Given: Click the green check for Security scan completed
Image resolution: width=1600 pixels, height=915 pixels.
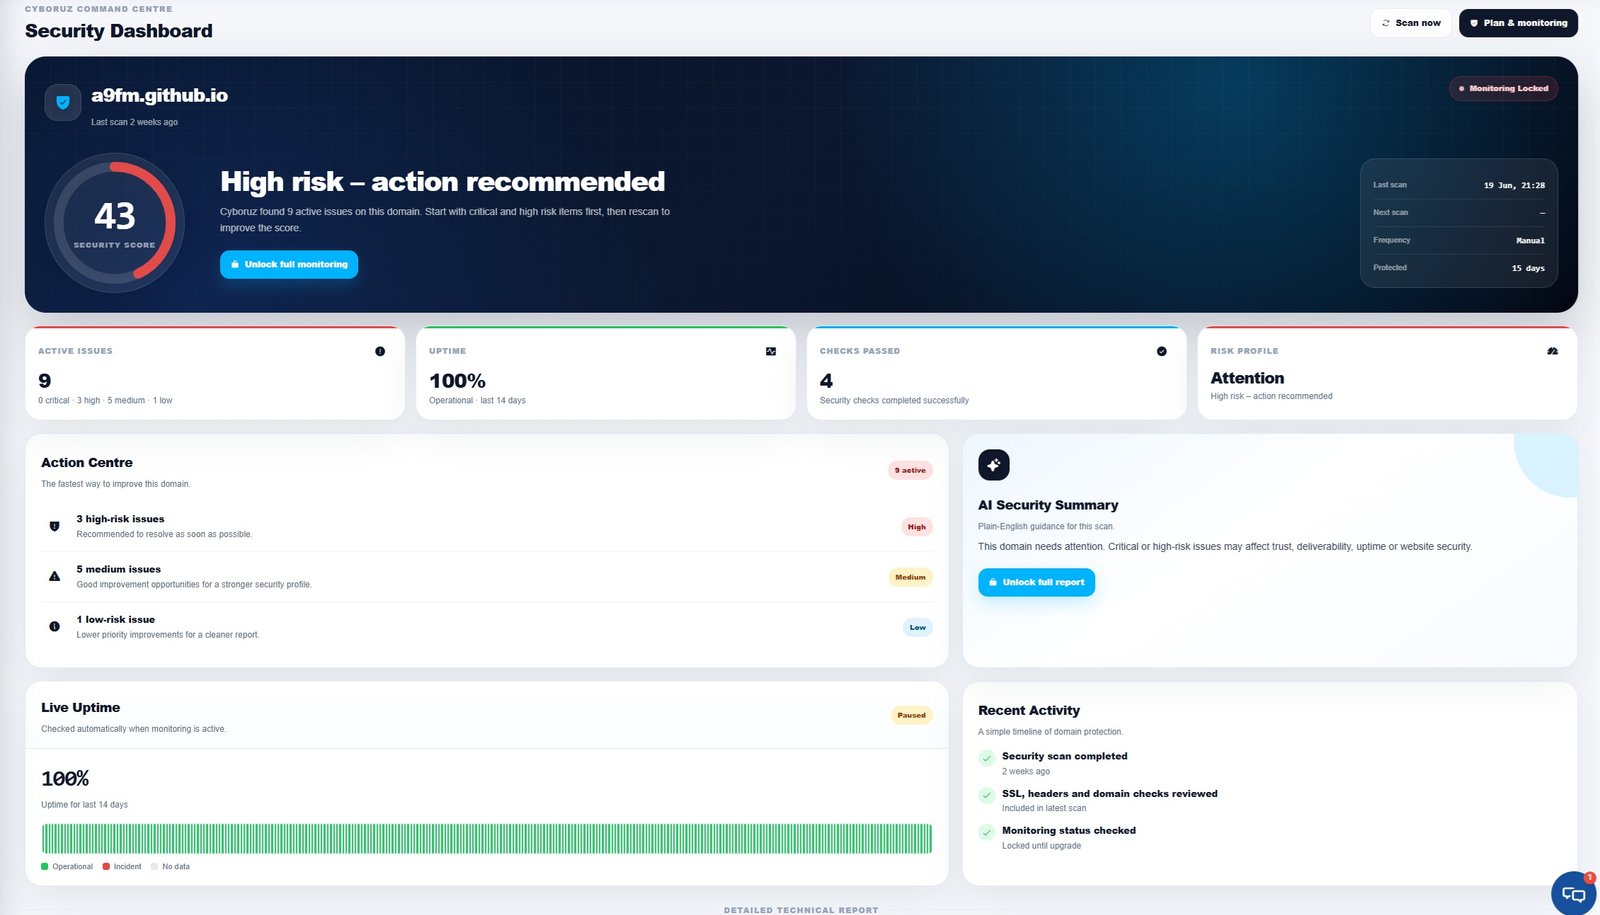Looking at the screenshot, I should coord(987,758).
